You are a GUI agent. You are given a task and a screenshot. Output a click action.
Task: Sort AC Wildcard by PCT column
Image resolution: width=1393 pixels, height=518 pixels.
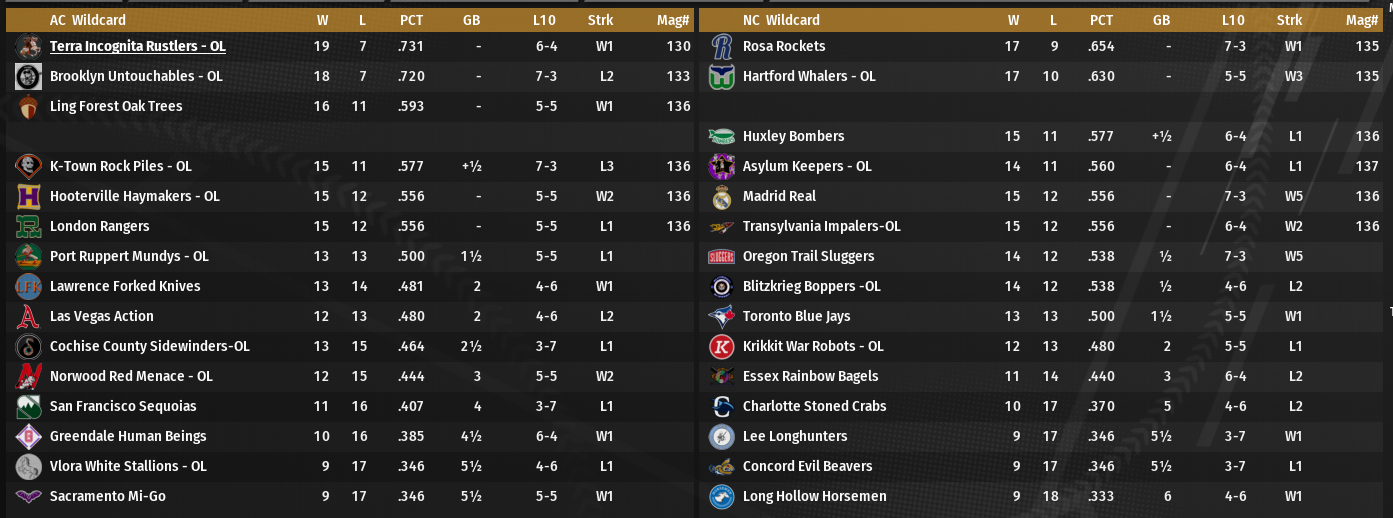click(x=411, y=20)
